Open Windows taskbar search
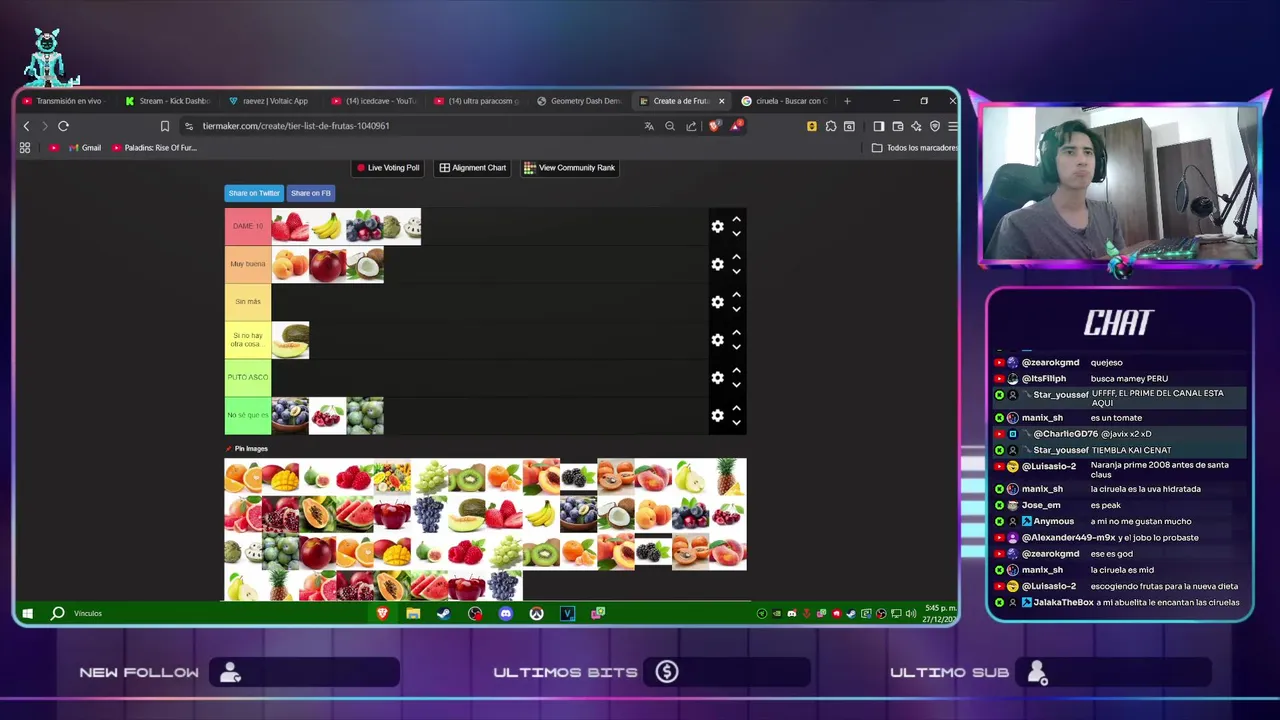 pos(58,613)
